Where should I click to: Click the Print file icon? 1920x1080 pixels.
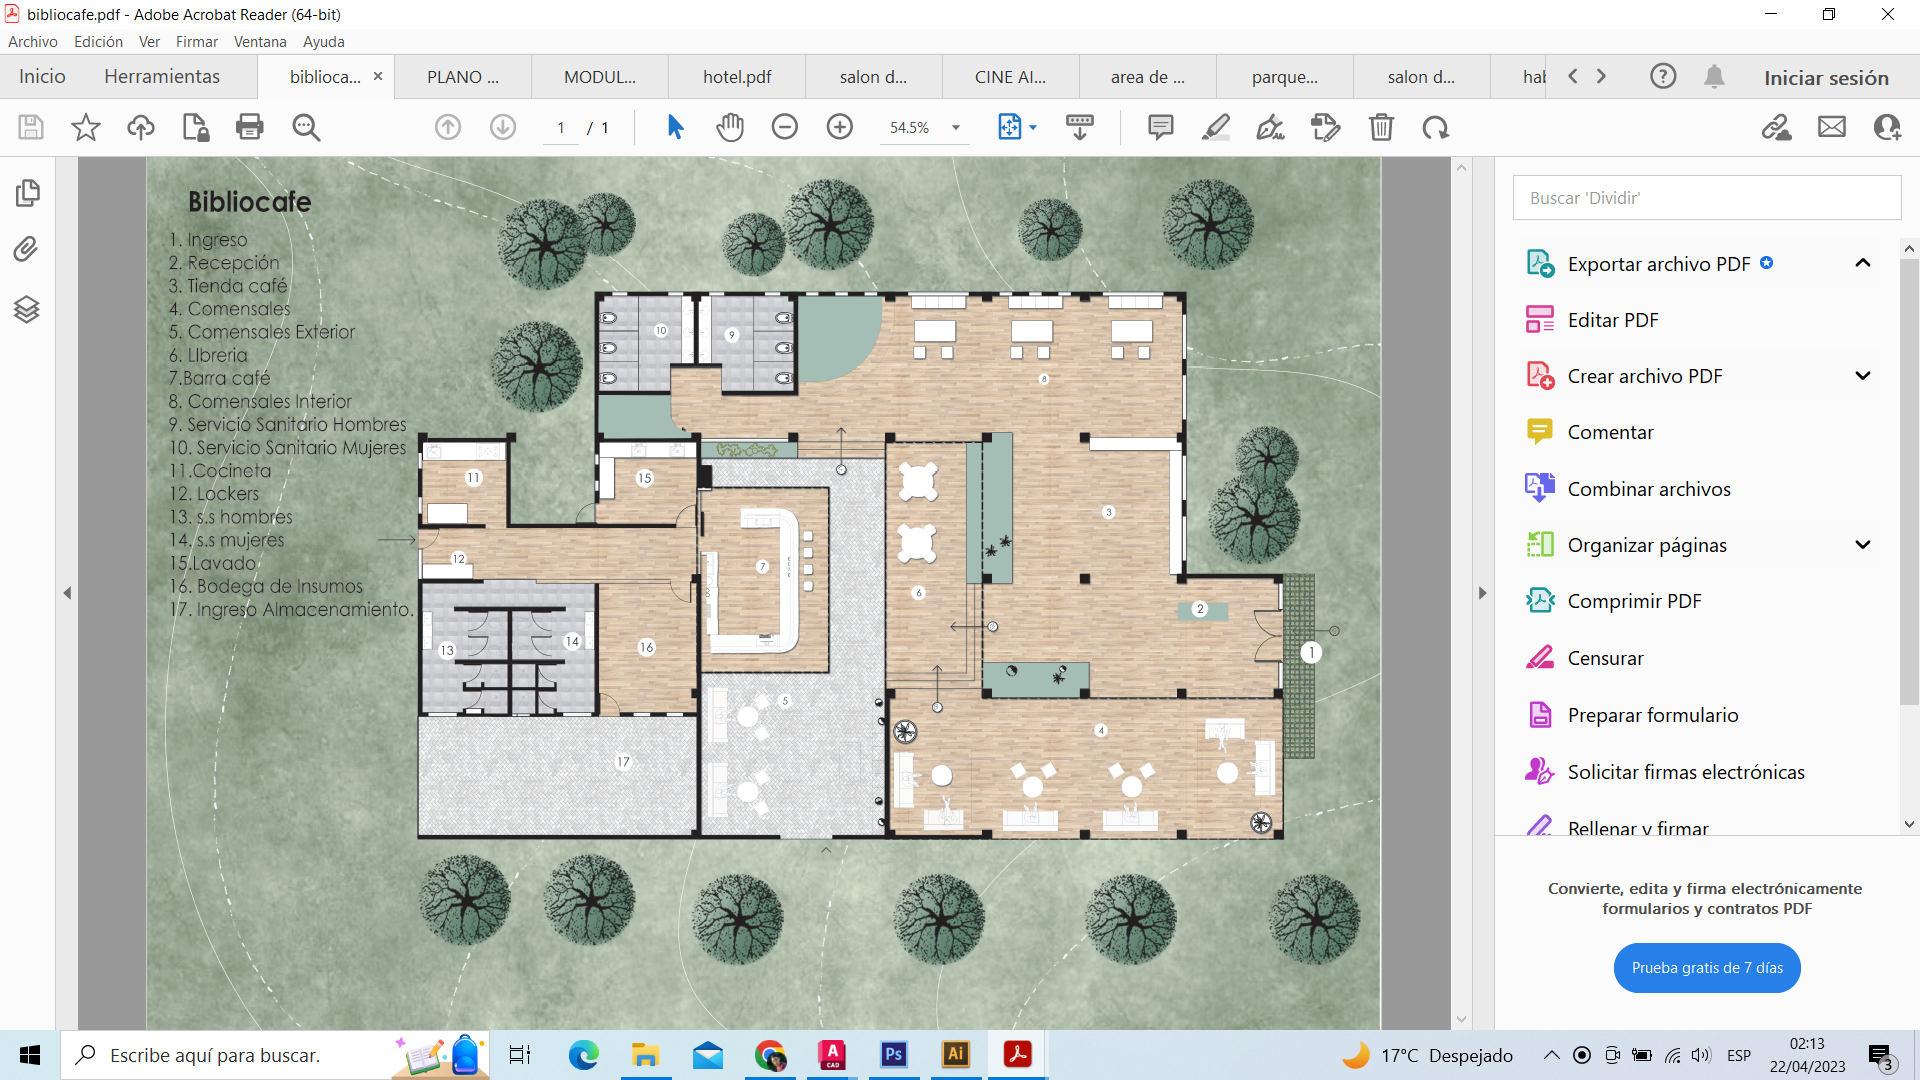[249, 127]
